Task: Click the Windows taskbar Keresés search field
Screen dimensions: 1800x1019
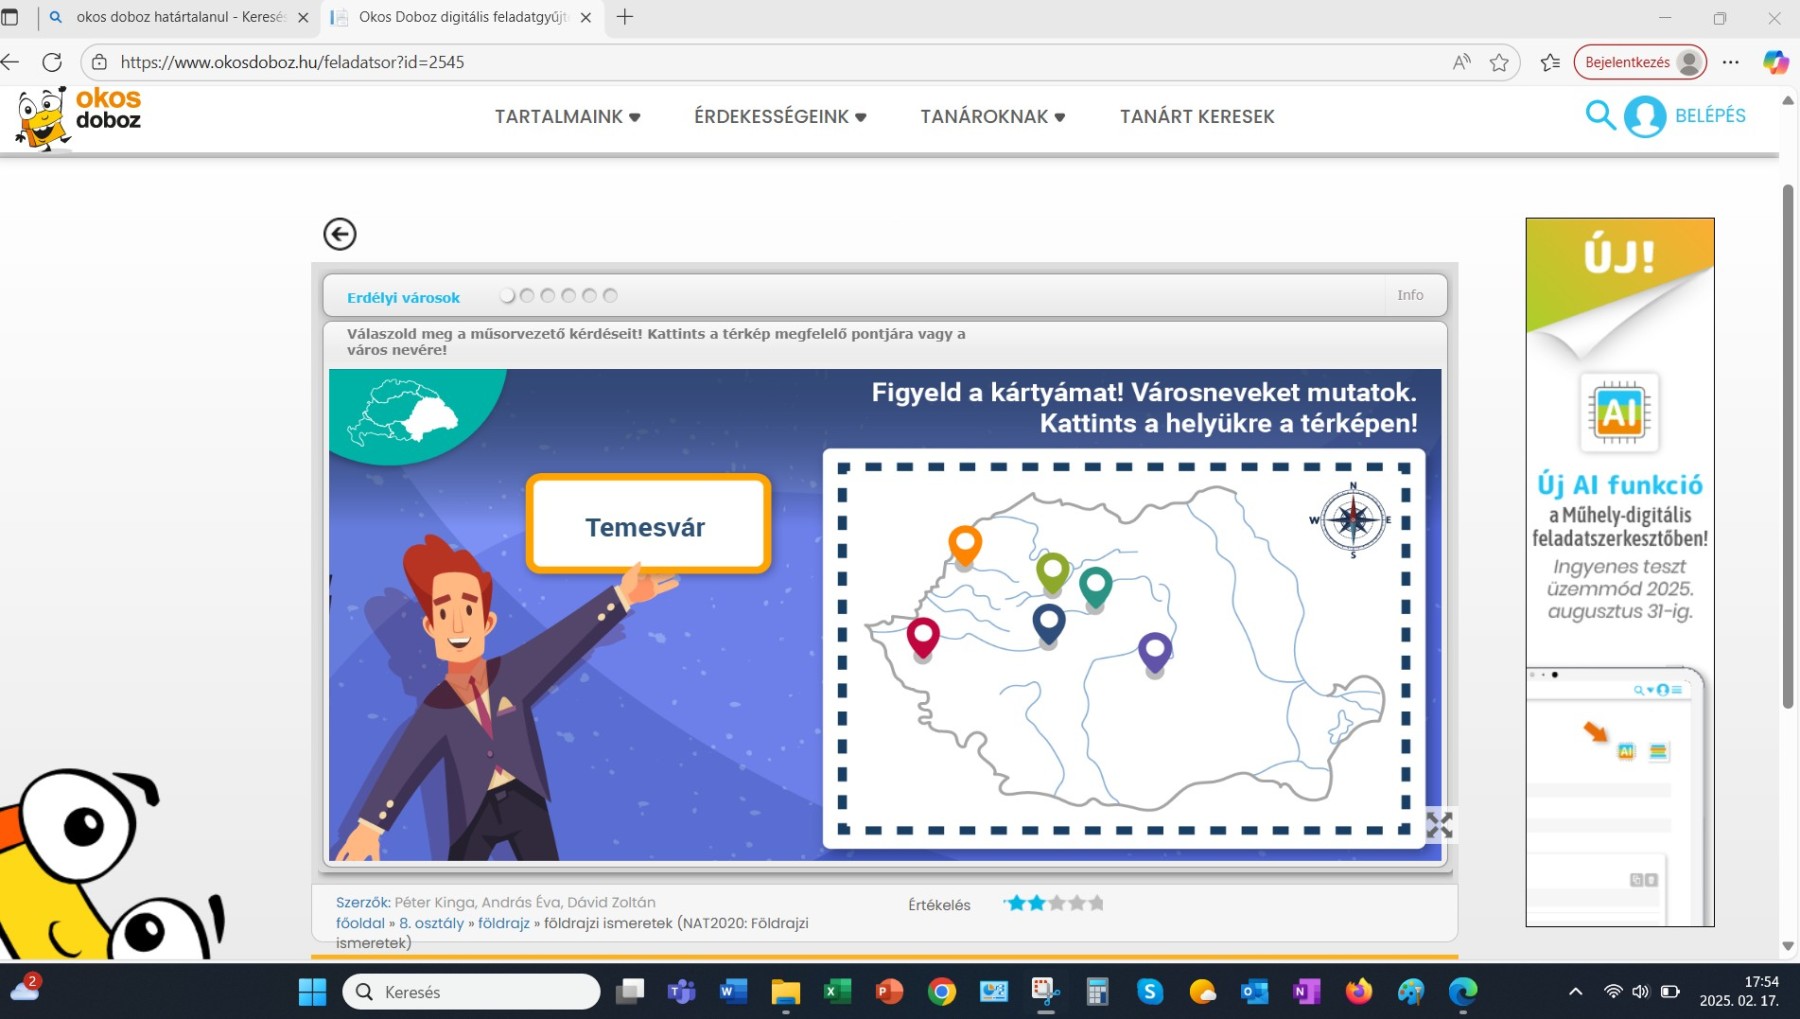Action: 472,992
